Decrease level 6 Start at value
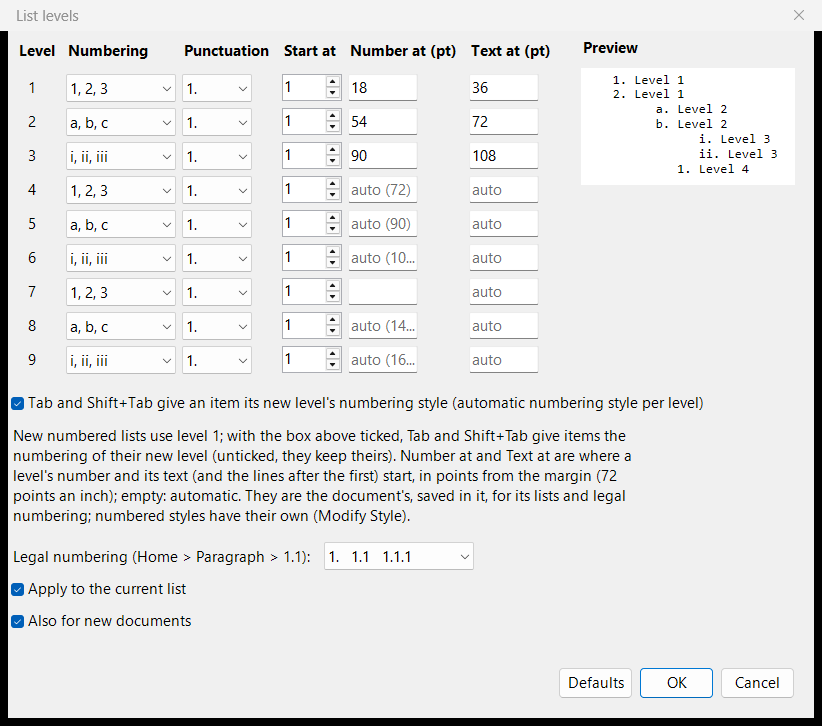 tap(332, 264)
